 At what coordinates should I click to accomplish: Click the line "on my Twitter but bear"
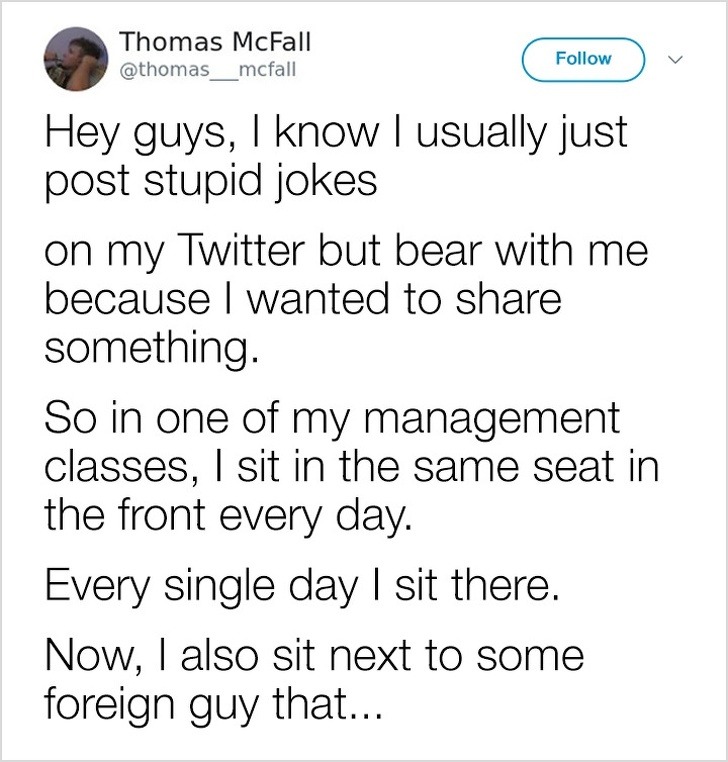pyautogui.click(x=344, y=253)
